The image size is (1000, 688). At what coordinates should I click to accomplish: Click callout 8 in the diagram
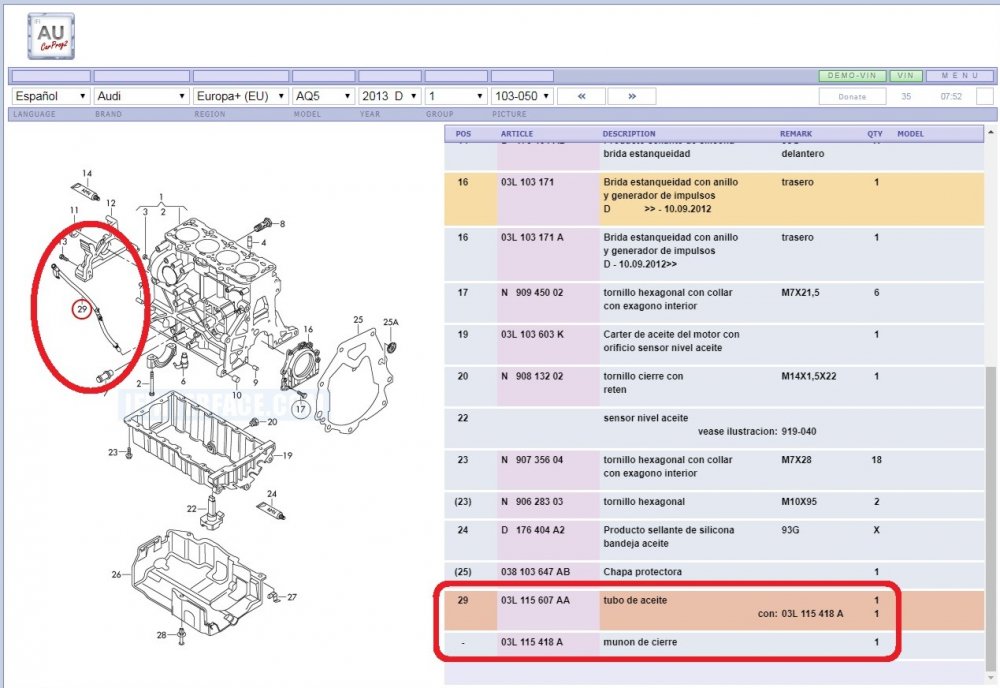pos(283,224)
